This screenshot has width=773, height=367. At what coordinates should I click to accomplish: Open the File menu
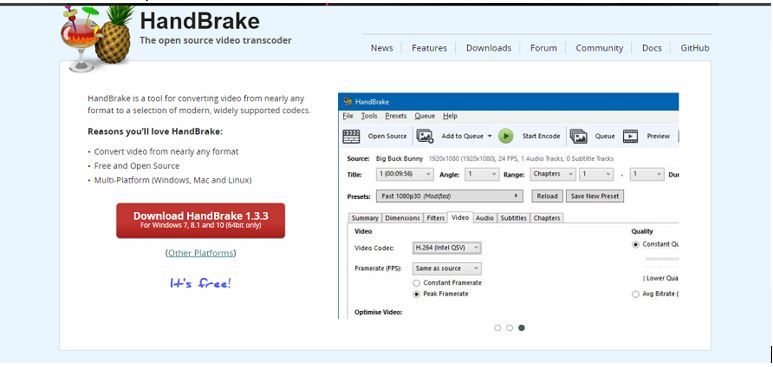348,116
